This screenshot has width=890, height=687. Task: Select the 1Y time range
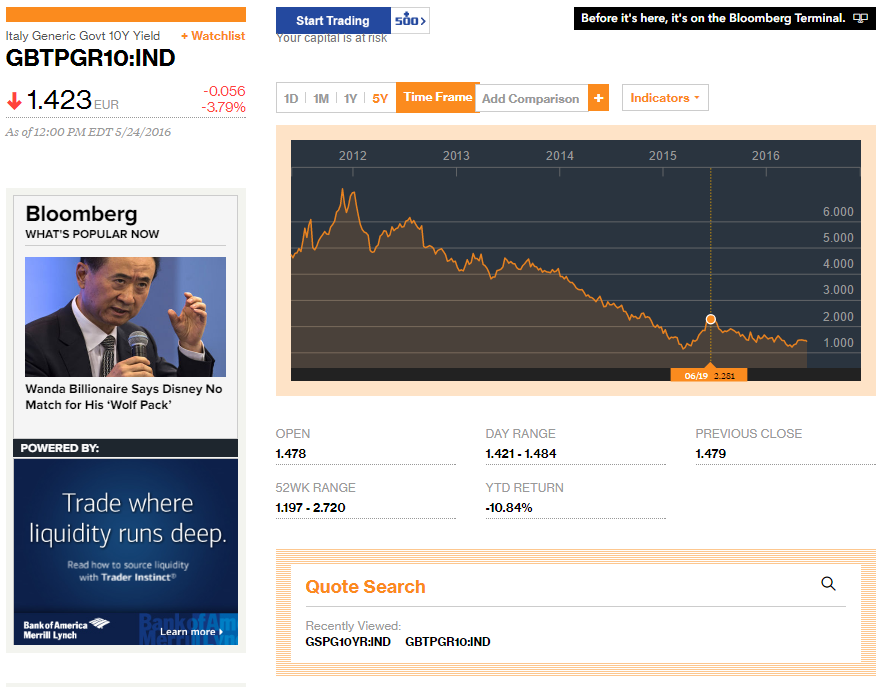pos(350,98)
